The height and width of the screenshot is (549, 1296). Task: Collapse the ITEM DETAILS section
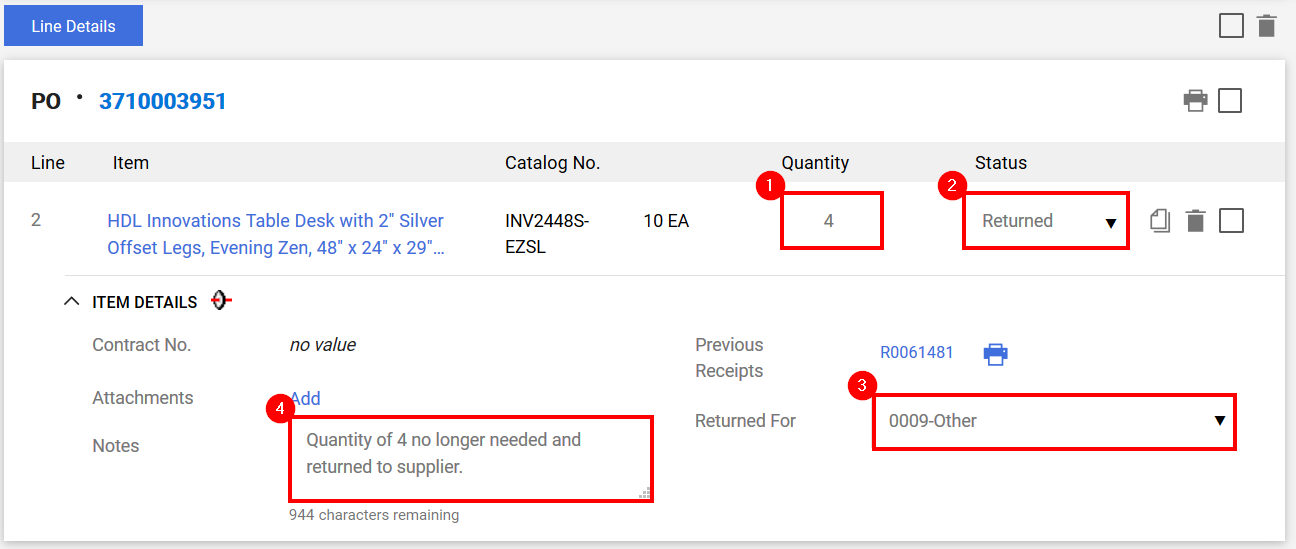[x=71, y=301]
